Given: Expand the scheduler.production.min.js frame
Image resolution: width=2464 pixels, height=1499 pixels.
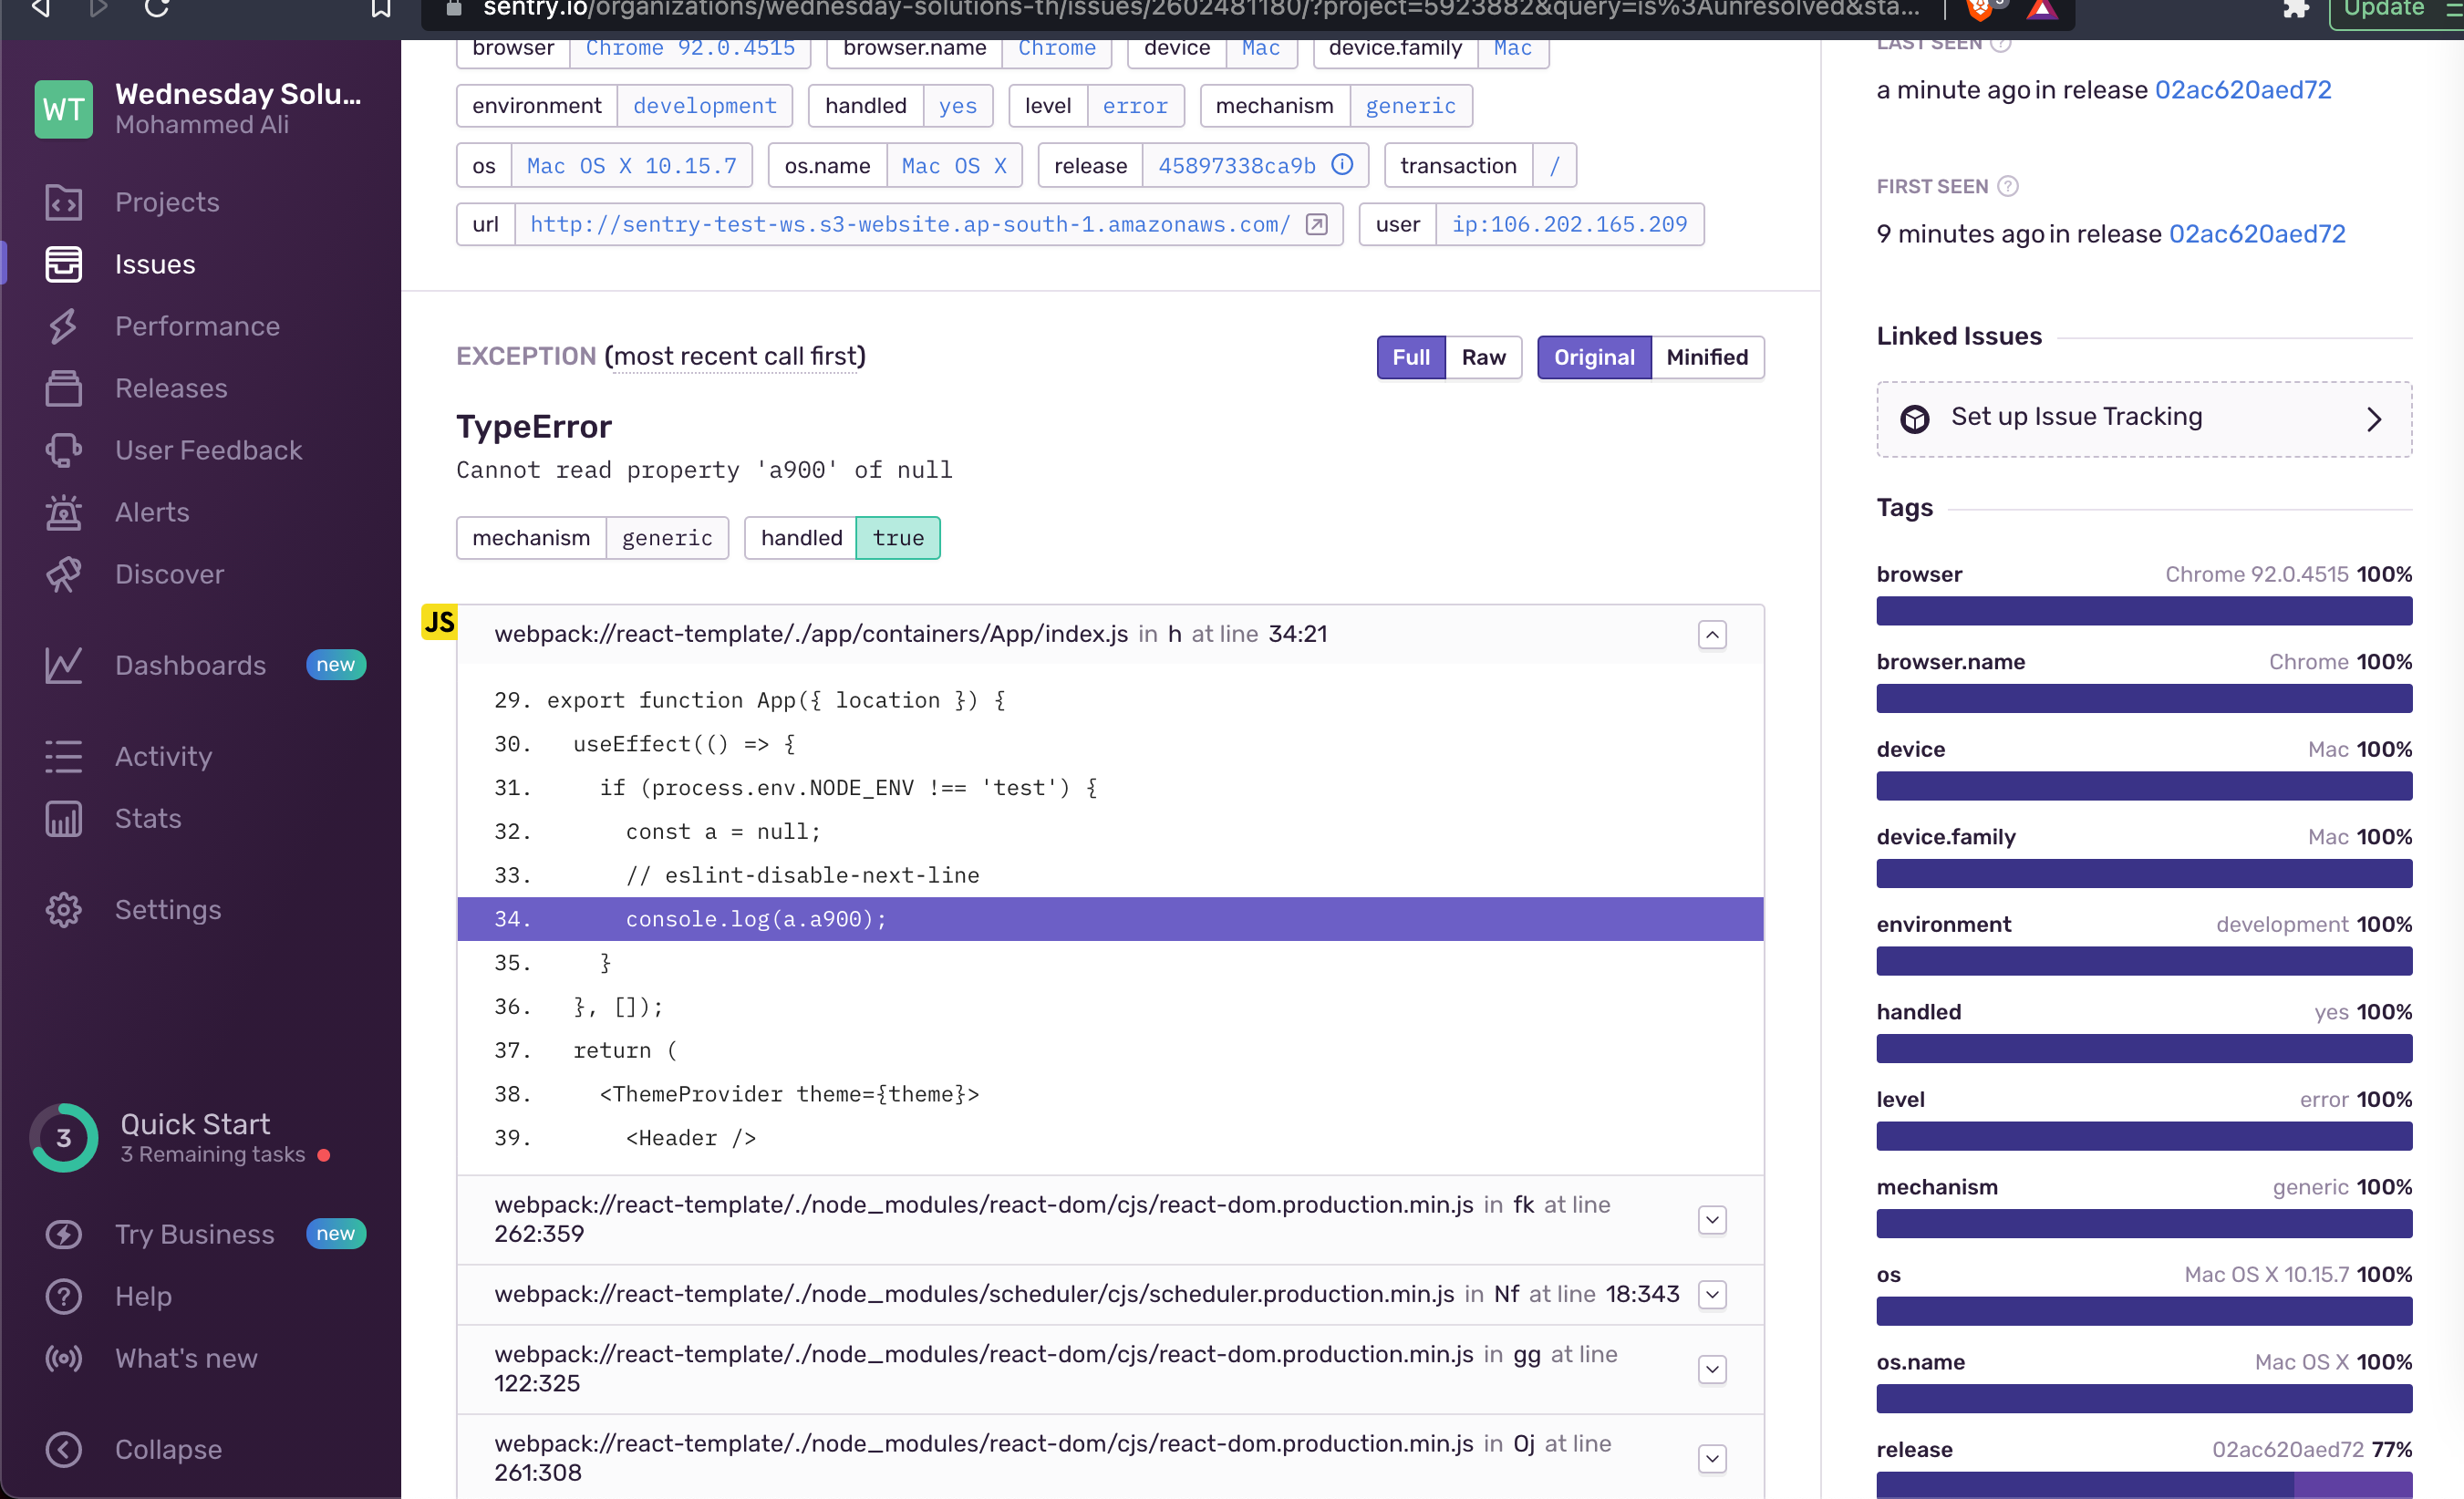Looking at the screenshot, I should coord(1712,1295).
